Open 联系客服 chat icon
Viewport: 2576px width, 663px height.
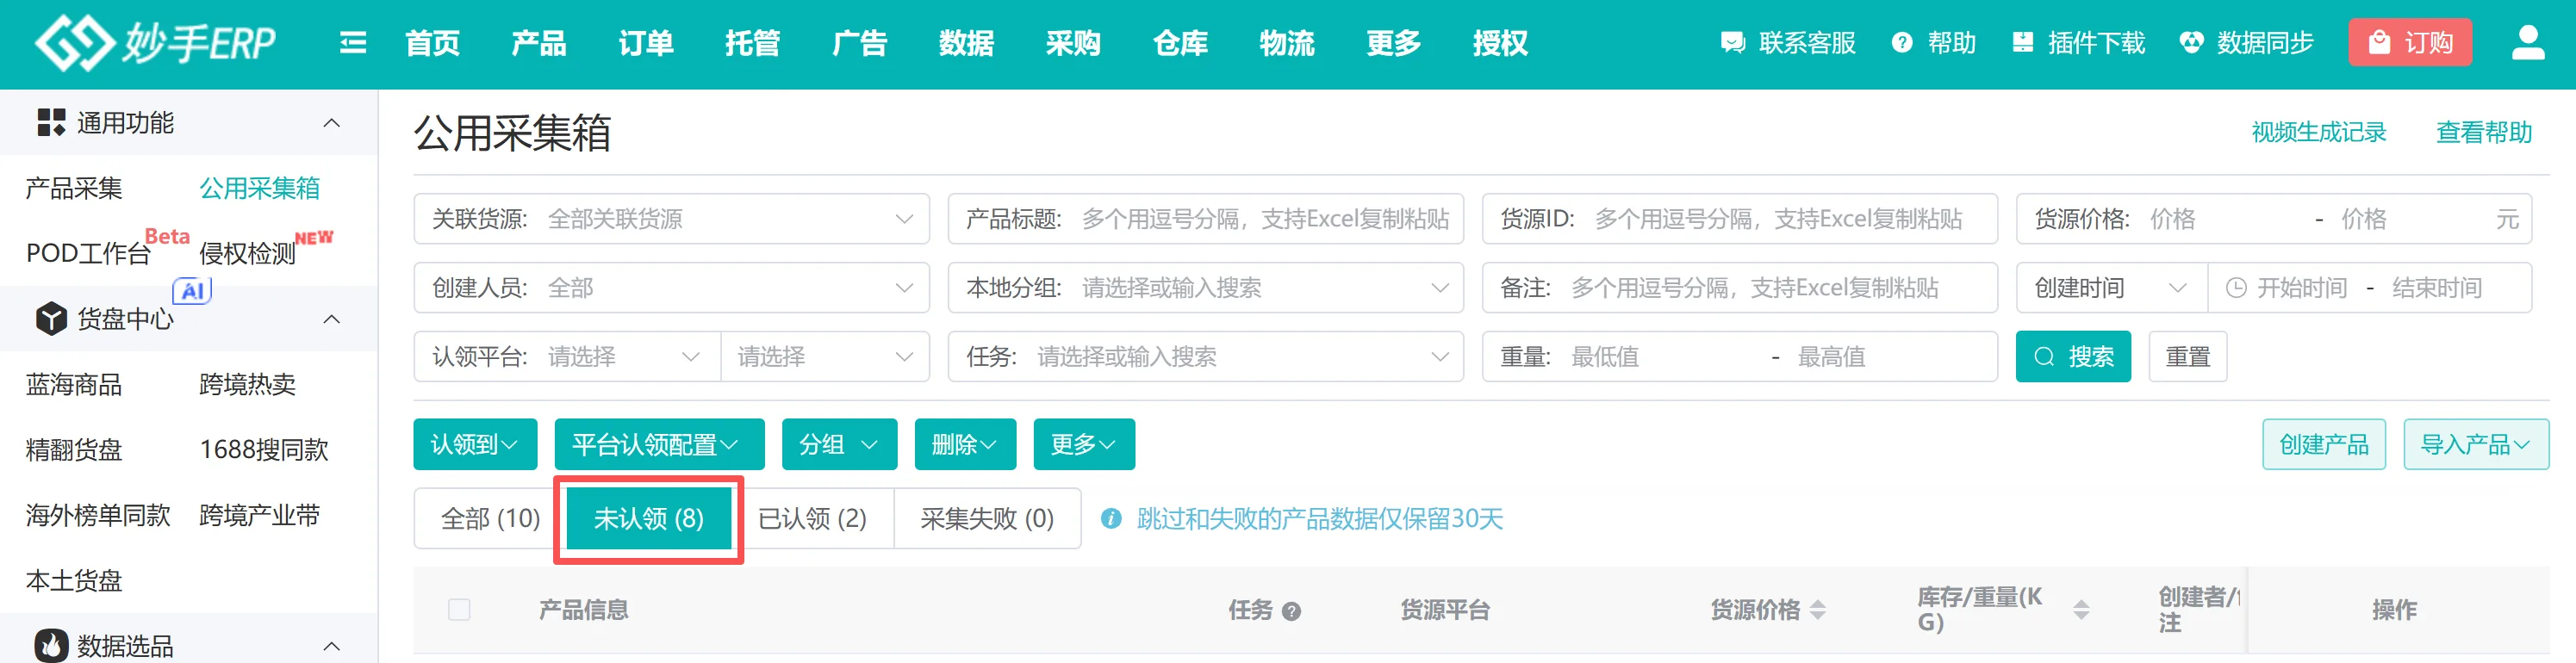[x=1732, y=43]
